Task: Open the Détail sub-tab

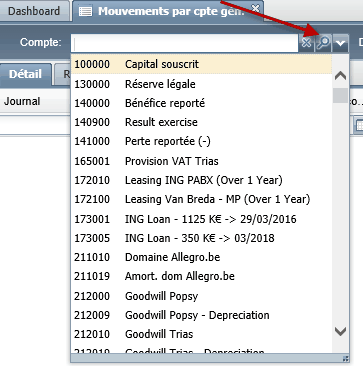Action: (x=25, y=74)
